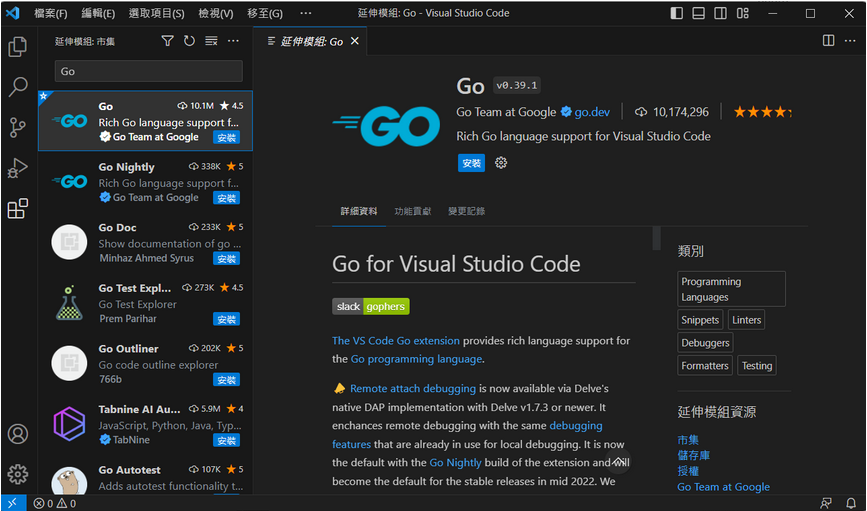Image resolution: width=867 pixels, height=511 pixels.
Task: Select the Formatters category tag
Action: coord(705,366)
